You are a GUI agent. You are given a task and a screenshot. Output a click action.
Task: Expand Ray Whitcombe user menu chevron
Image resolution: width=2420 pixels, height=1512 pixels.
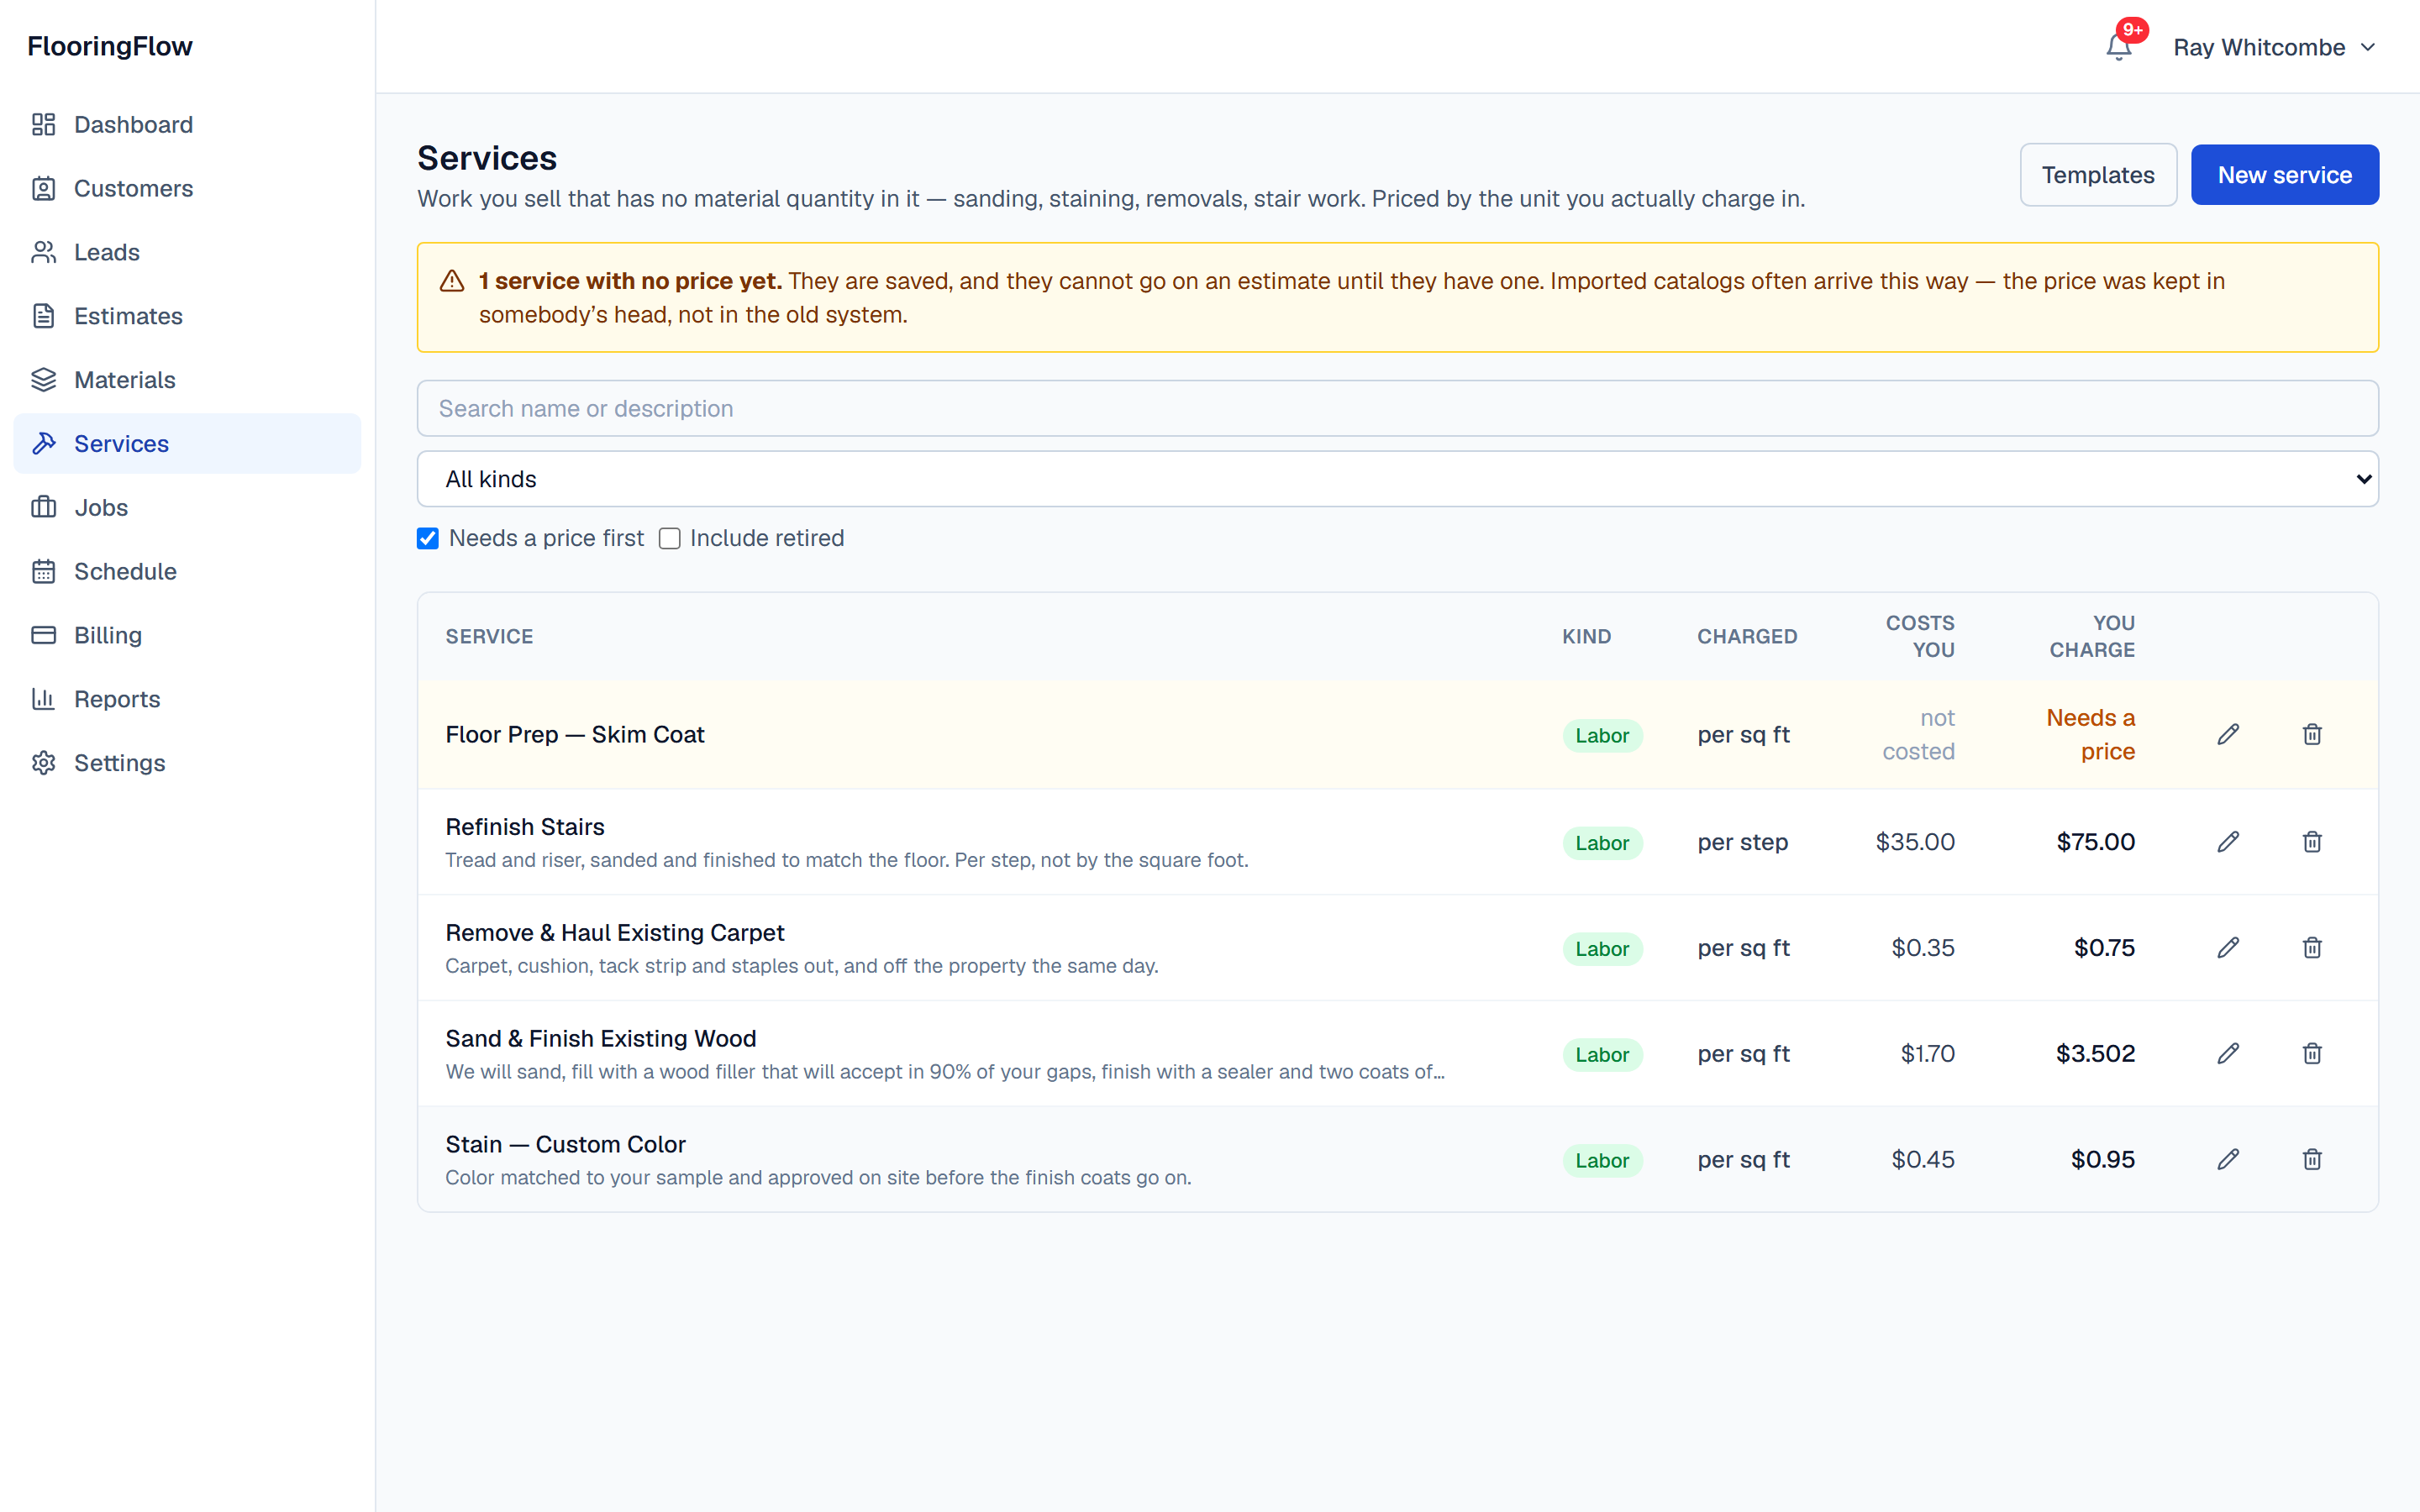2368,47
